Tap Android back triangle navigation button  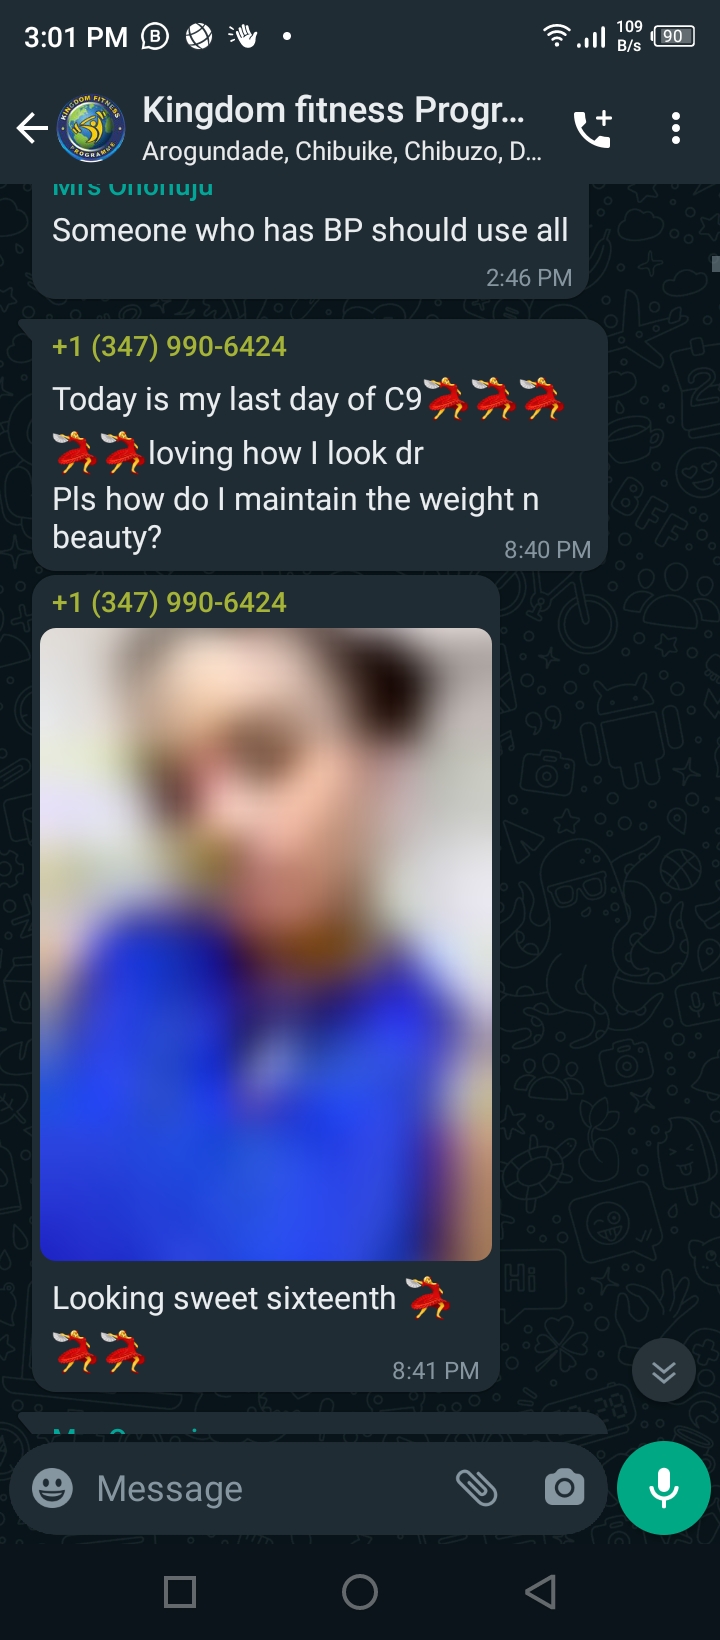click(540, 1591)
